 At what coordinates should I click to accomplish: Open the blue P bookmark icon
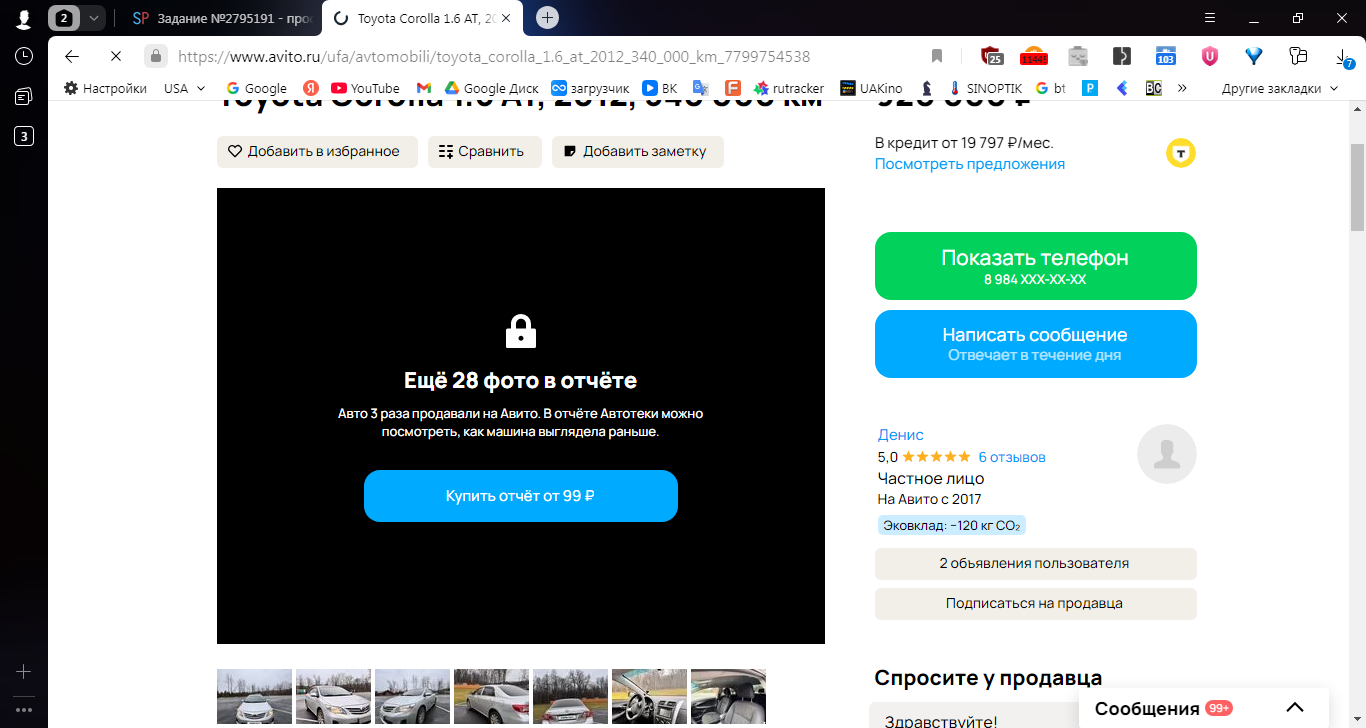1090,88
